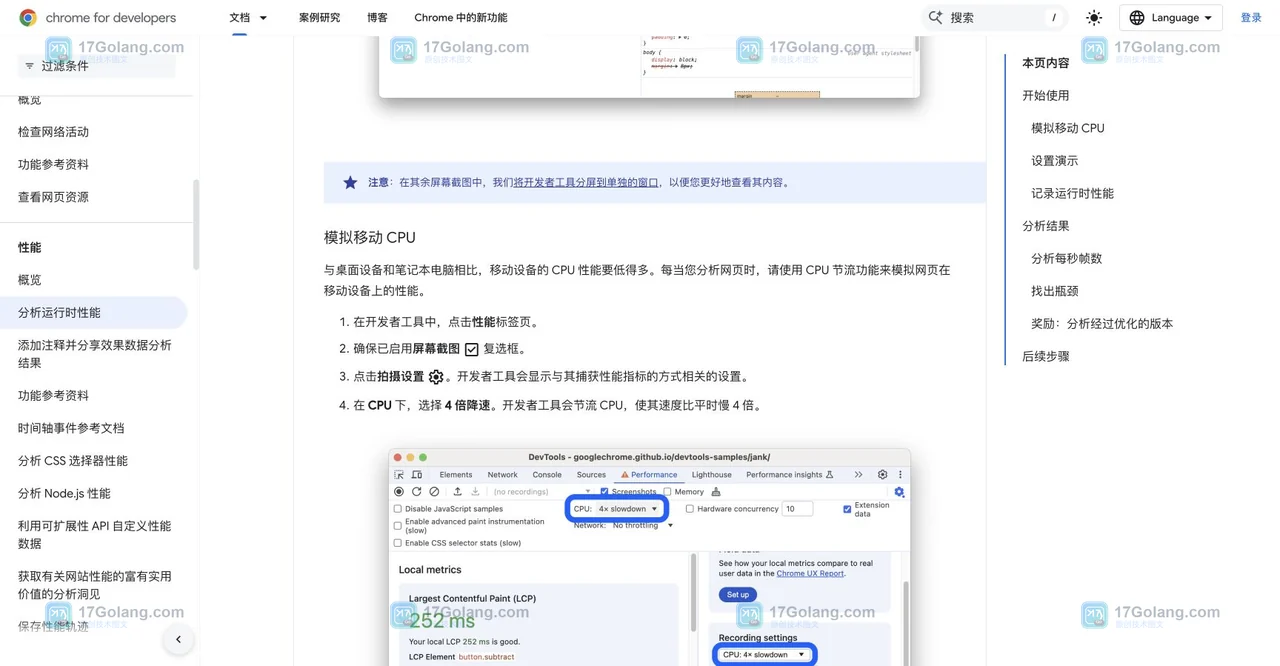Open link 将开发者工具分屏到单独的窗口
The width and height of the screenshot is (1280, 666).
[x=586, y=182]
